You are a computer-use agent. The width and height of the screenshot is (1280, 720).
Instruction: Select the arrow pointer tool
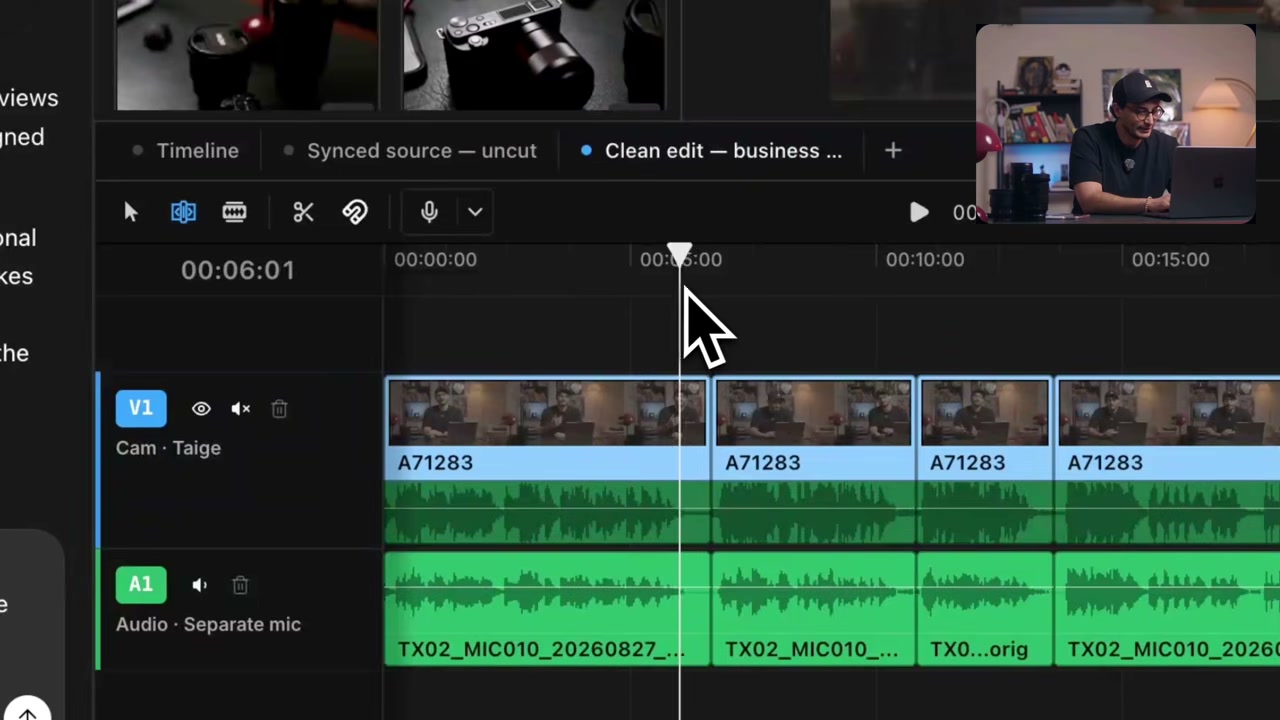click(131, 212)
